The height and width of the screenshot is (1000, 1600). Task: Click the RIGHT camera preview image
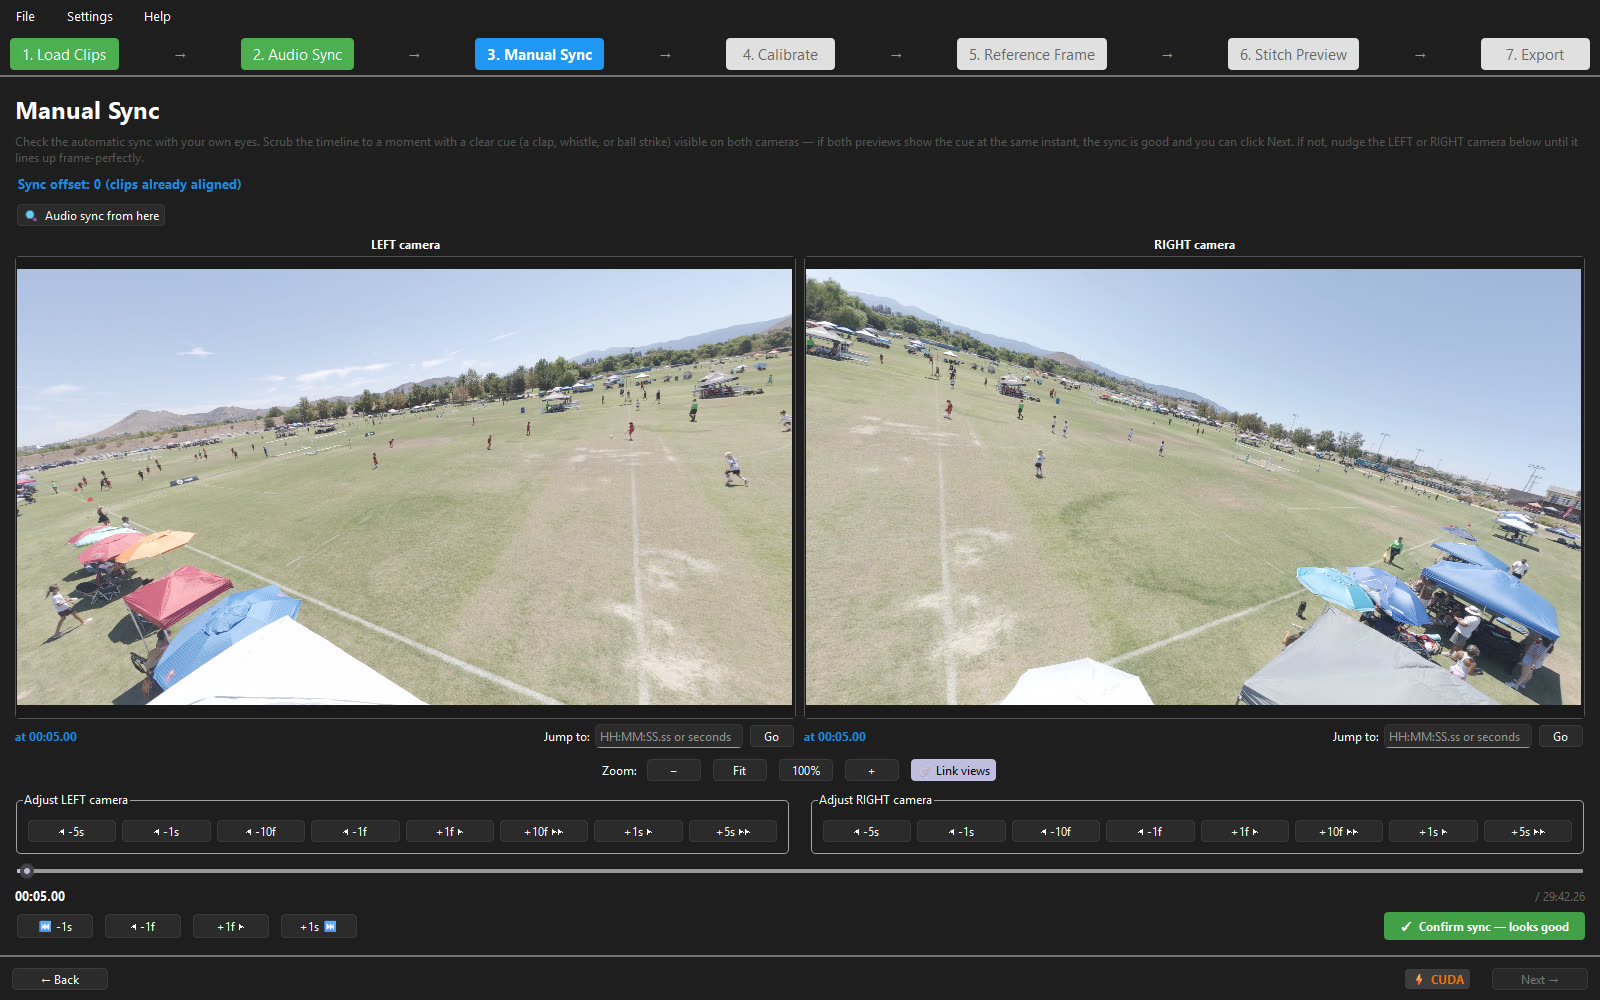pos(1193,487)
